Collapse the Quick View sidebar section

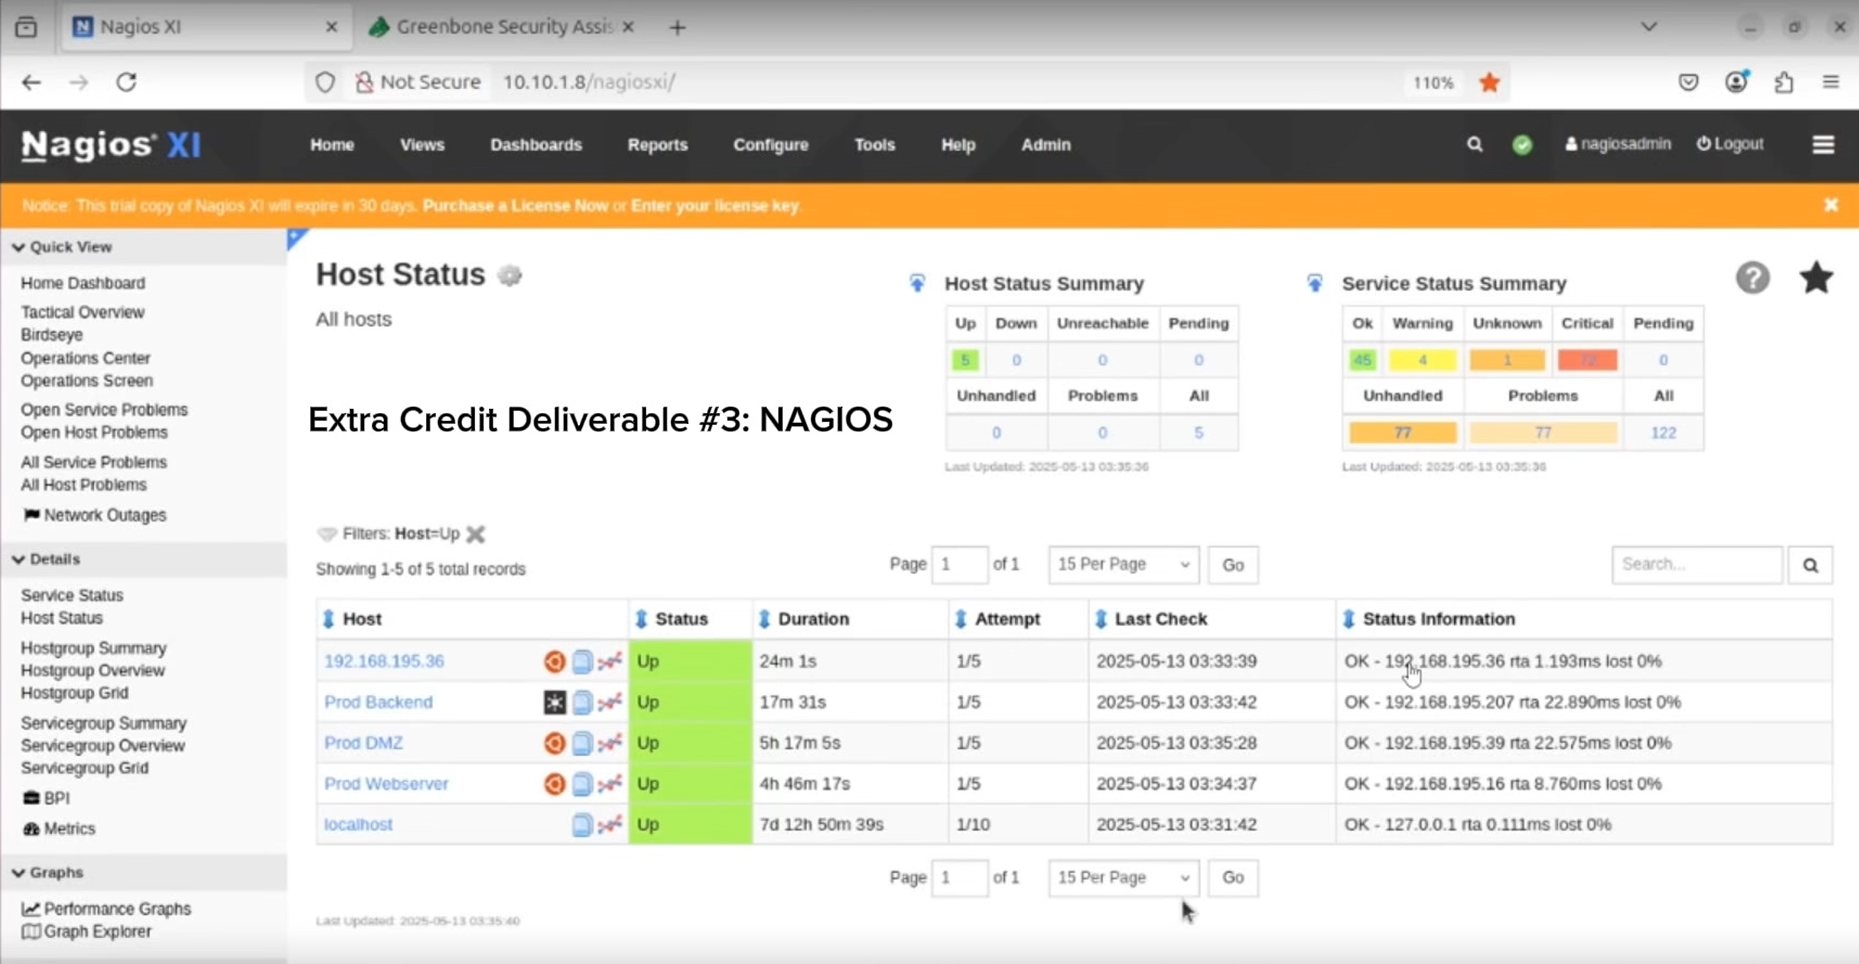(x=19, y=247)
